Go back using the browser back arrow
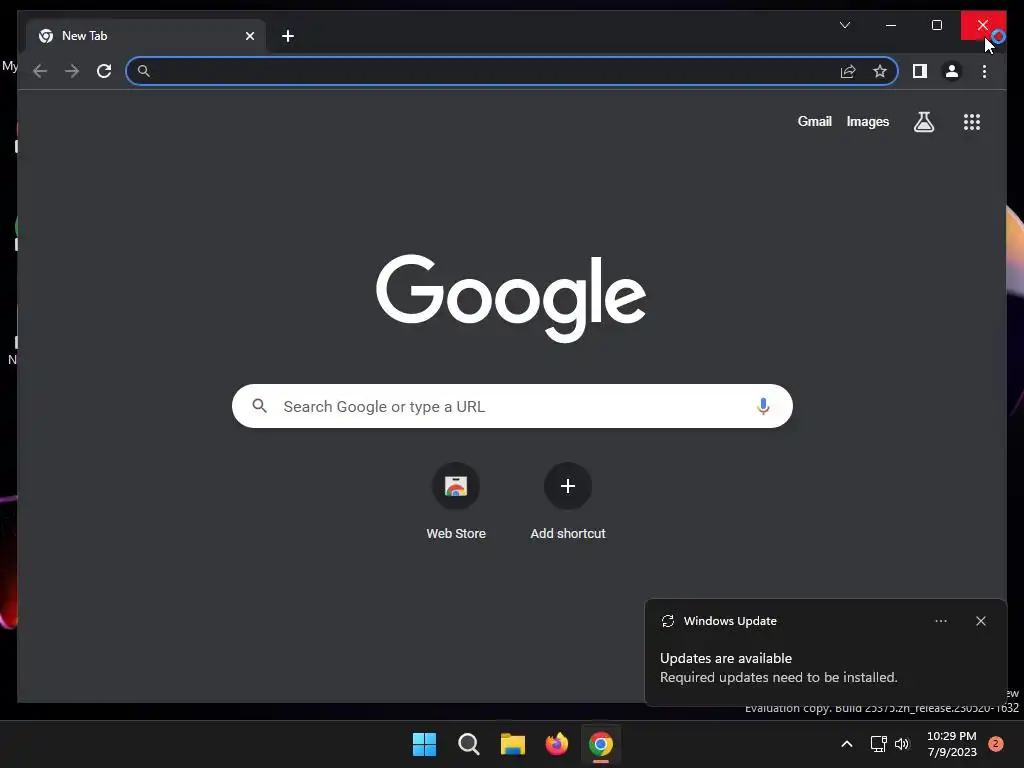 click(40, 71)
